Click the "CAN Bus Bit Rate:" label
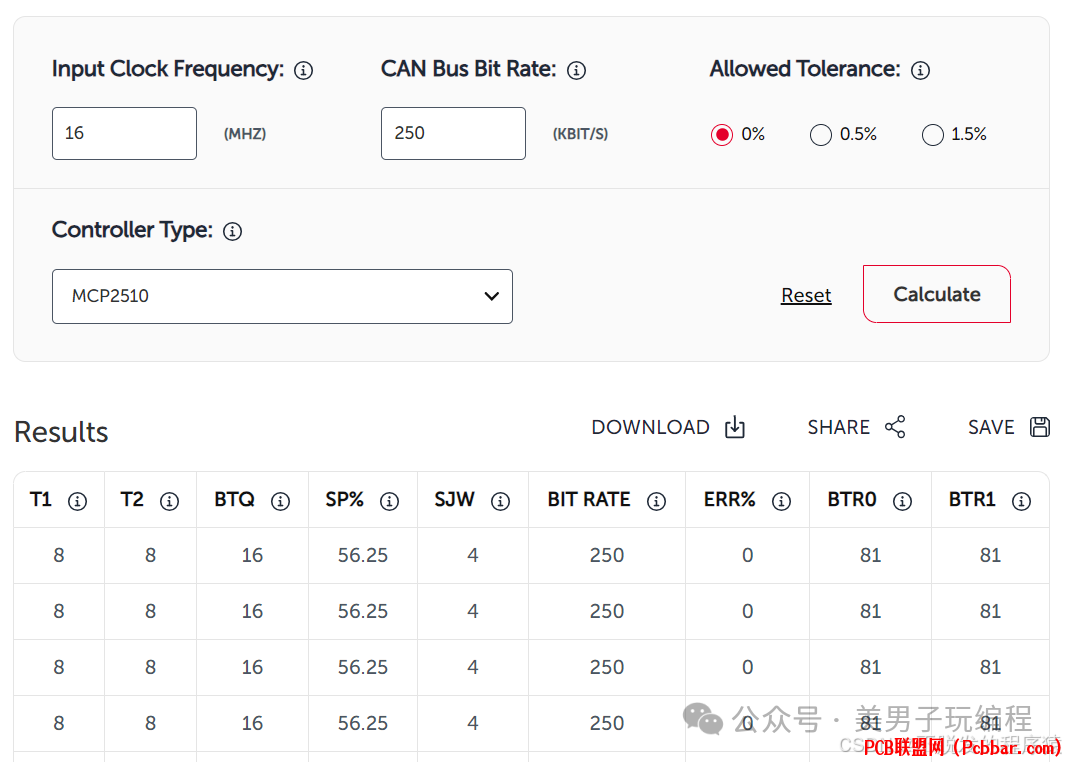 coord(468,69)
